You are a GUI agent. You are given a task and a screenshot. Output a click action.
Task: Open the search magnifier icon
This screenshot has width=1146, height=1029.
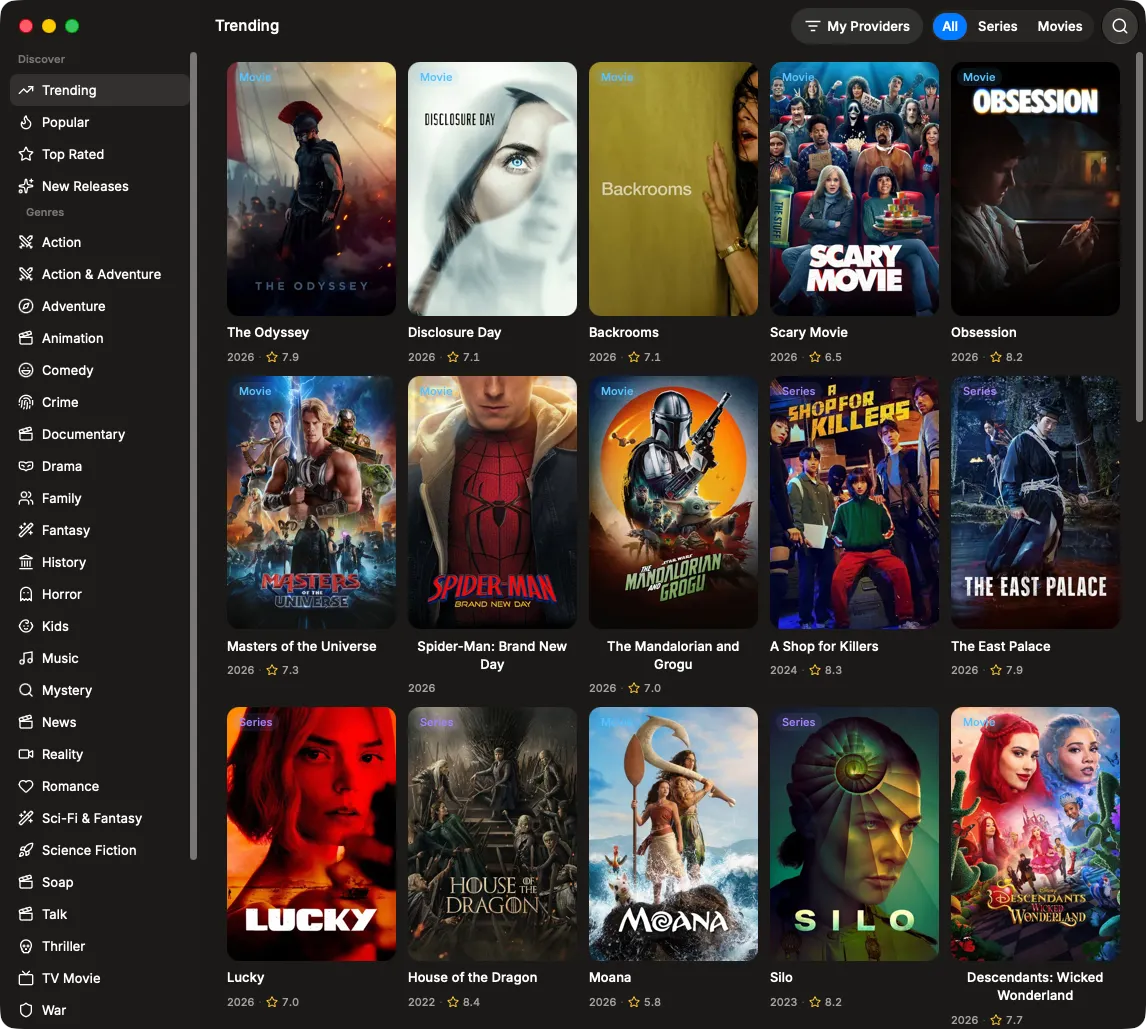(1119, 26)
